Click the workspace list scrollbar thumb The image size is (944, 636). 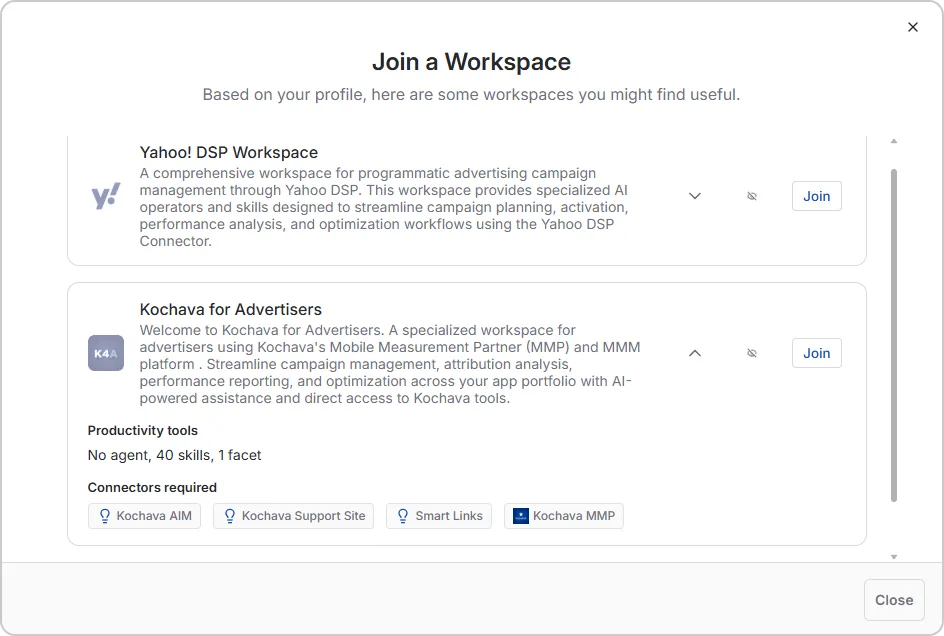tap(894, 335)
